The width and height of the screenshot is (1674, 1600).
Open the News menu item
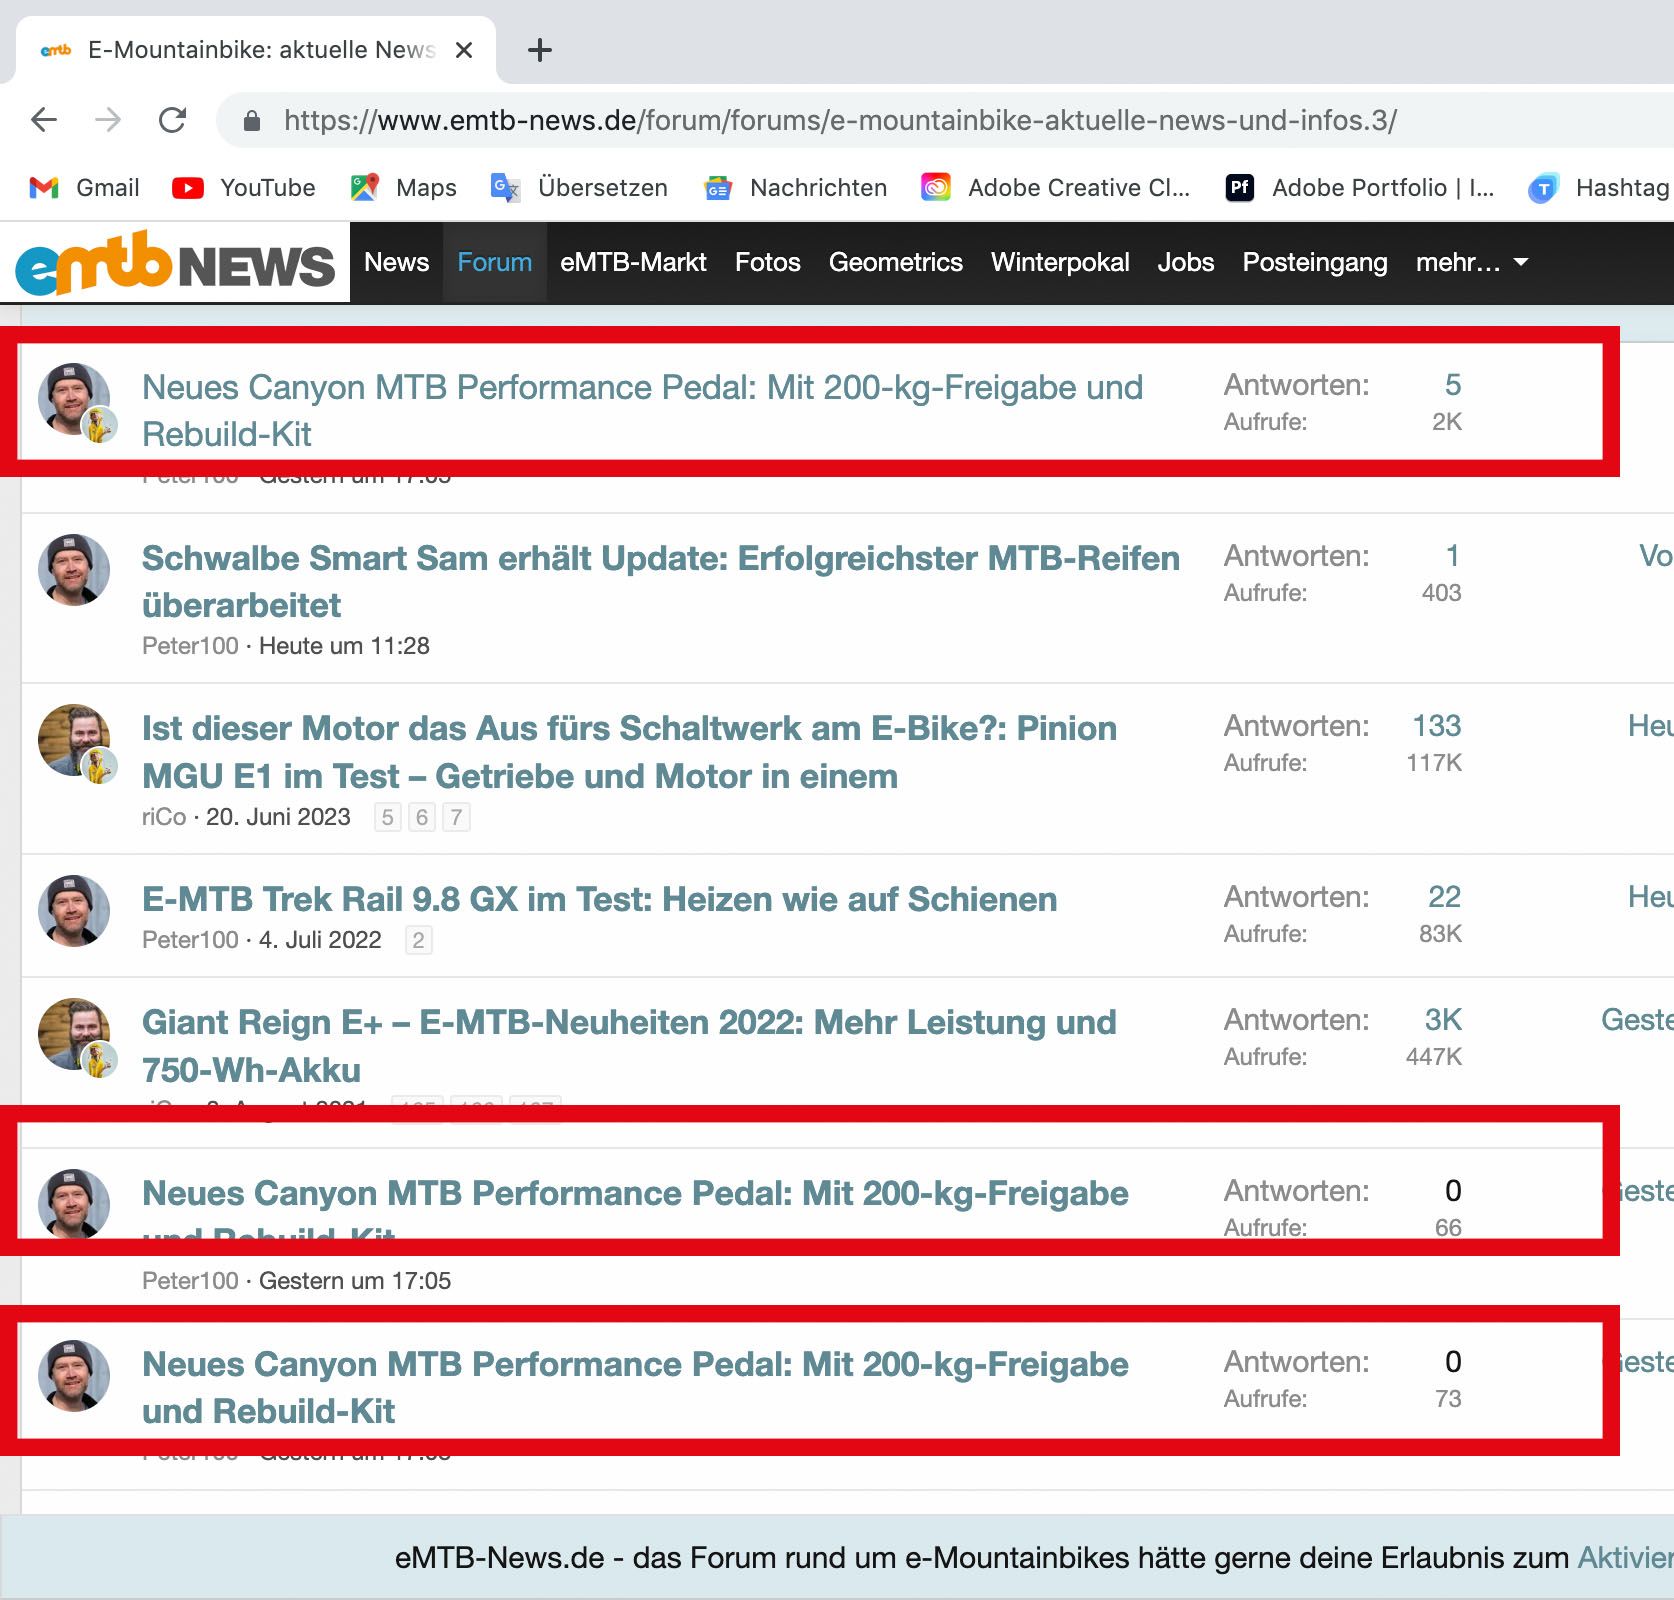396,262
